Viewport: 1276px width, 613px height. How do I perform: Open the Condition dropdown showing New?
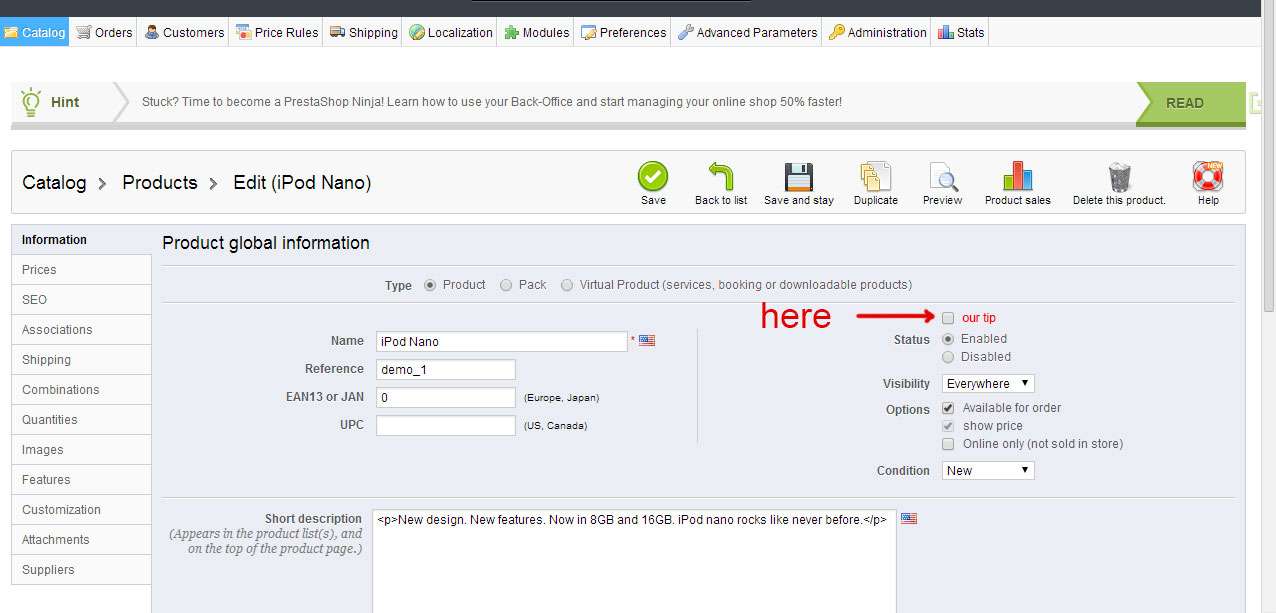pyautogui.click(x=988, y=470)
